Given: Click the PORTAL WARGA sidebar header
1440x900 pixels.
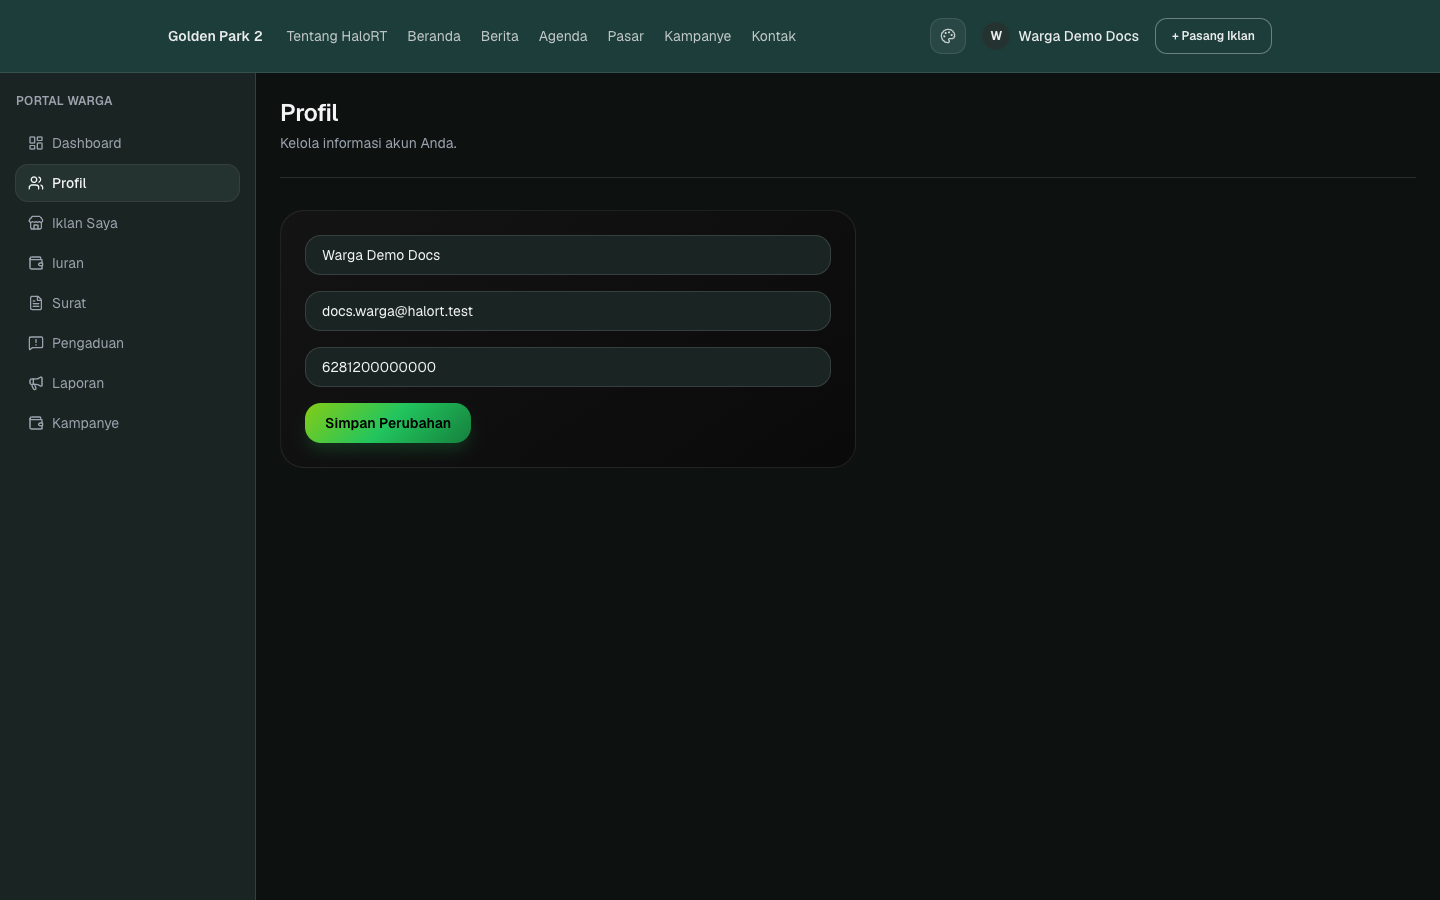Looking at the screenshot, I should point(64,101).
